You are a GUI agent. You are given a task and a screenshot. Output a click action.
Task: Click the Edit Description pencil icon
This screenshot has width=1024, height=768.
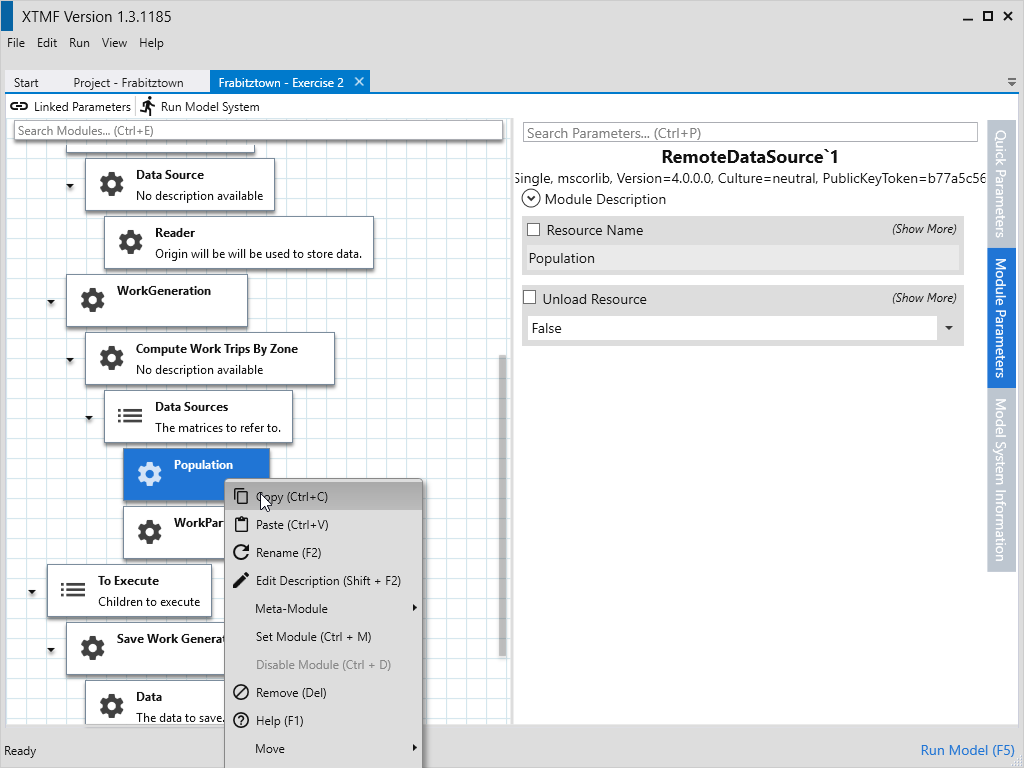[x=240, y=581]
